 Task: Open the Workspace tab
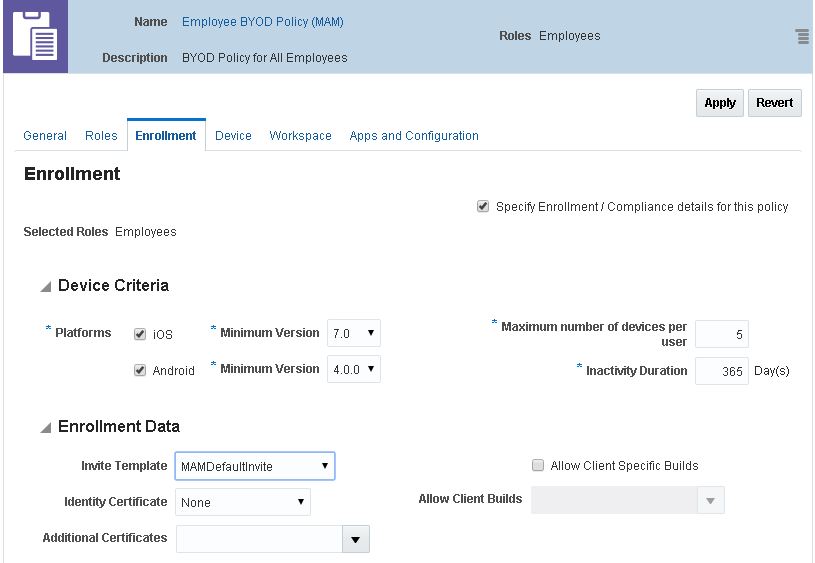[300, 136]
